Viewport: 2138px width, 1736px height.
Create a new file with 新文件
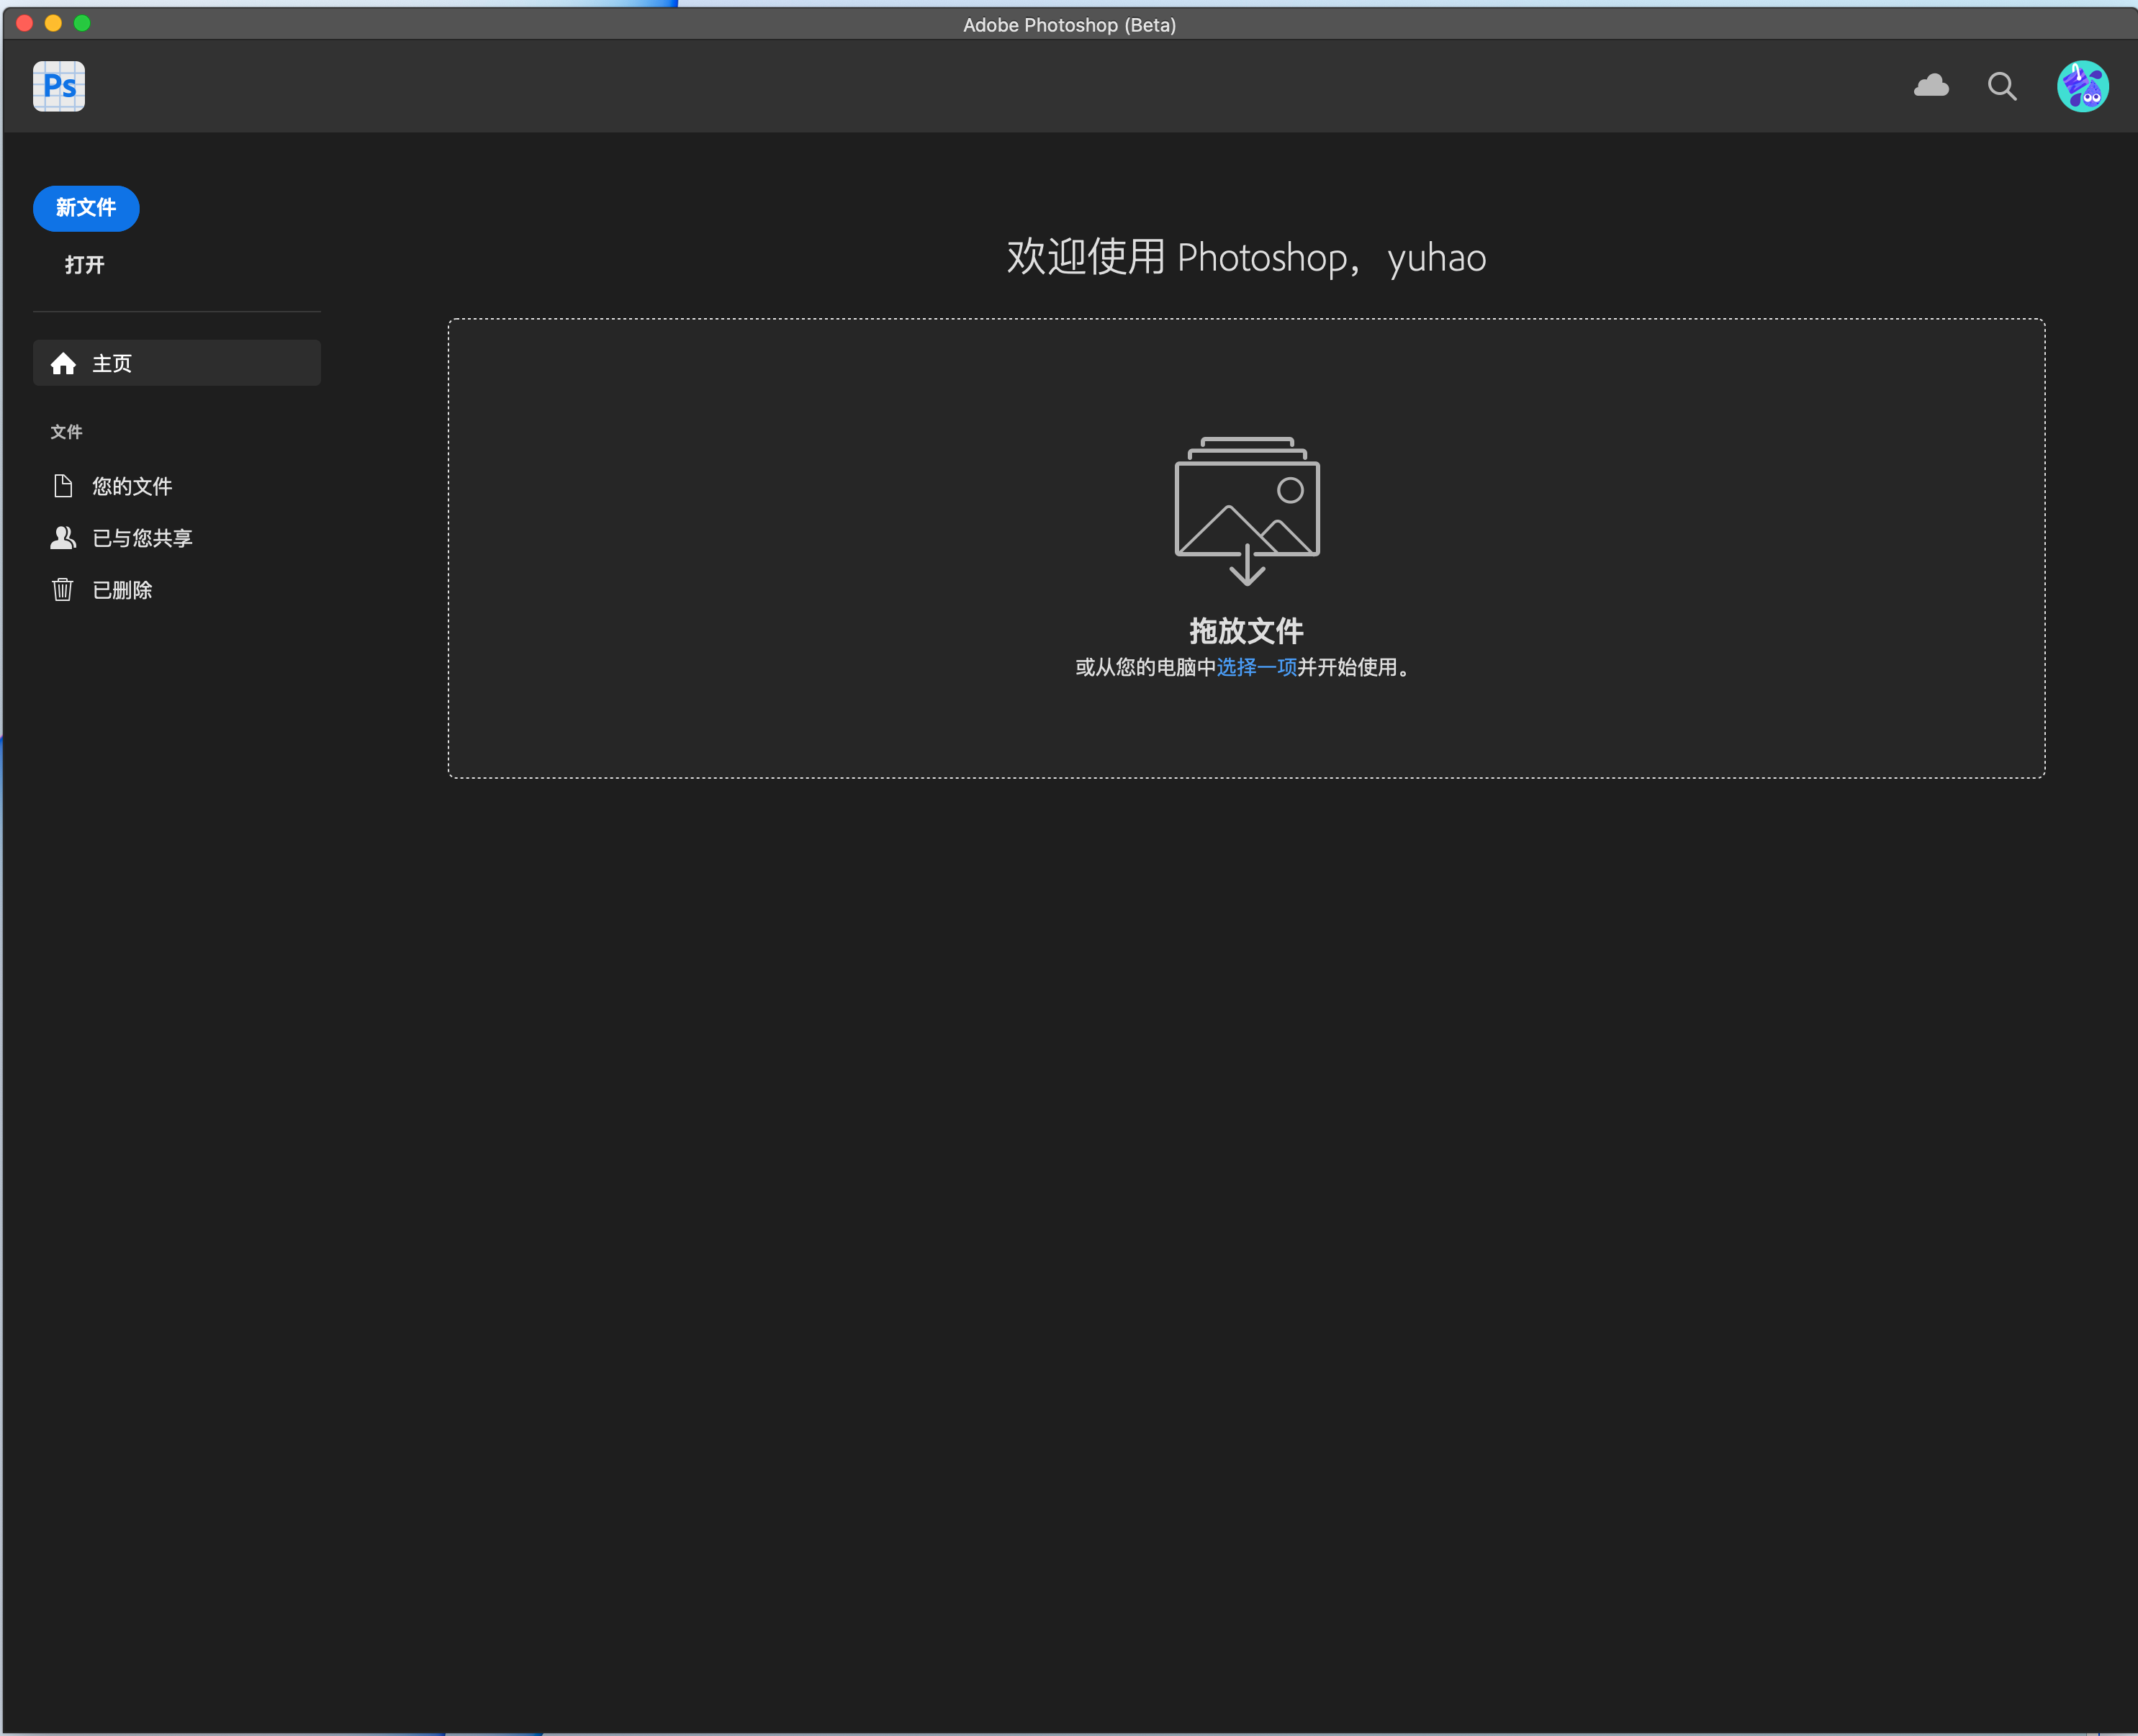click(86, 208)
